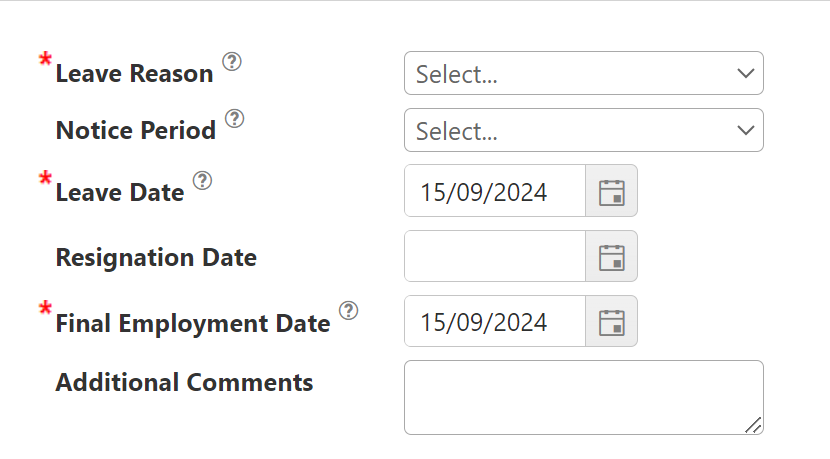Click inside the Additional Comments text area
830x459 pixels.
584,398
